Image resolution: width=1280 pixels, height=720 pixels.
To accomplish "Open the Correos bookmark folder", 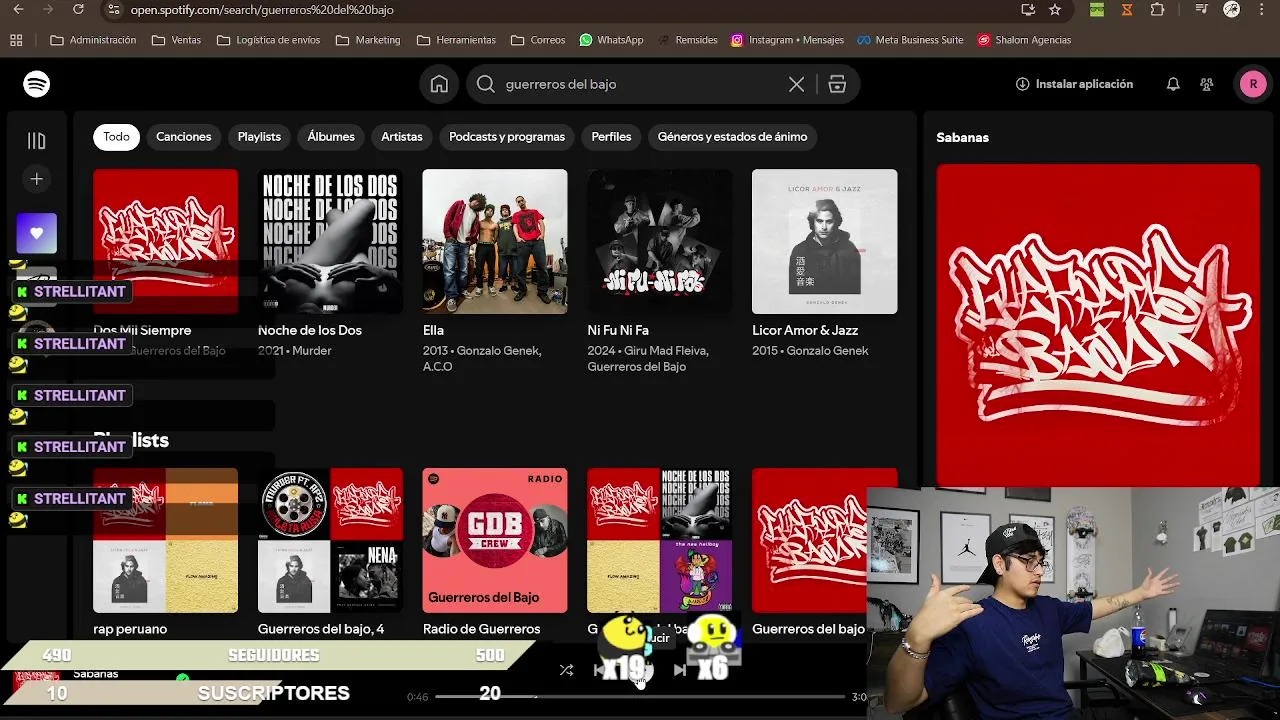I will pyautogui.click(x=538, y=41).
